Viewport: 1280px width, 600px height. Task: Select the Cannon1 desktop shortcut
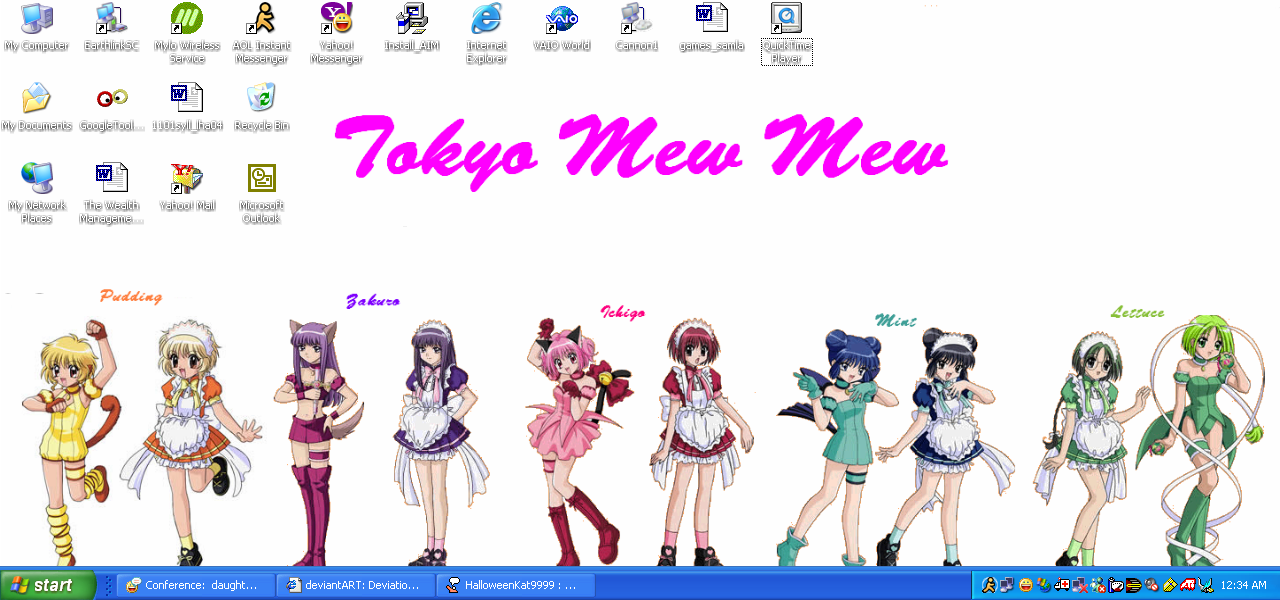[x=637, y=28]
